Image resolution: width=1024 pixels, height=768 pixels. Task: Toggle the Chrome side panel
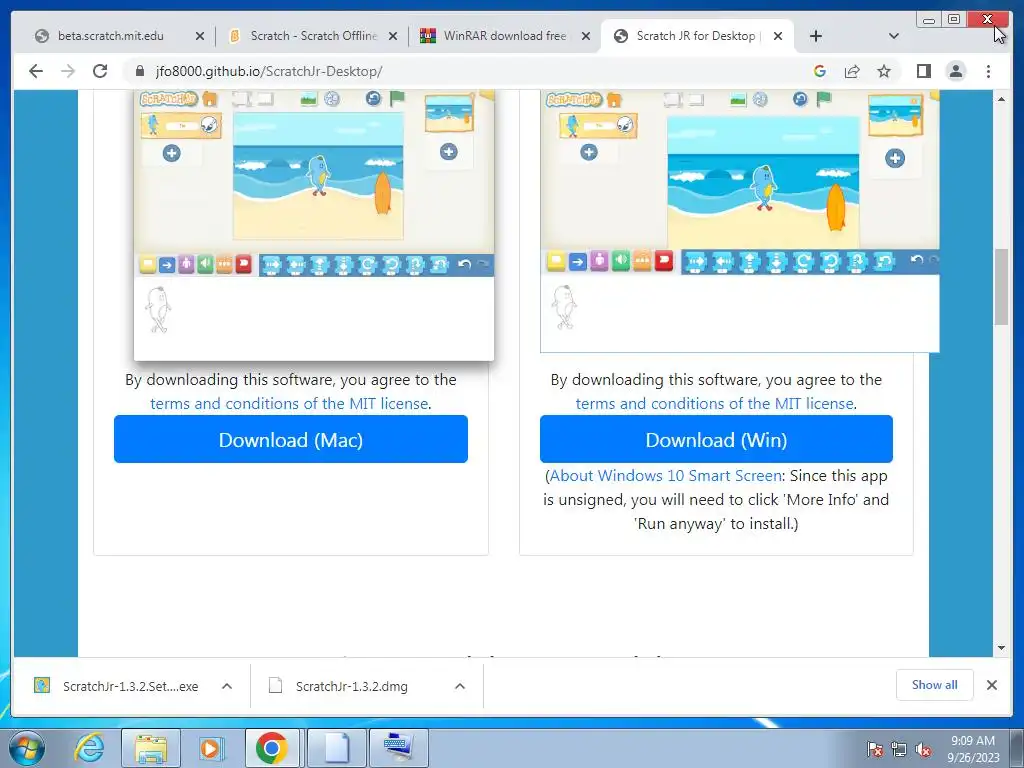coord(923,71)
